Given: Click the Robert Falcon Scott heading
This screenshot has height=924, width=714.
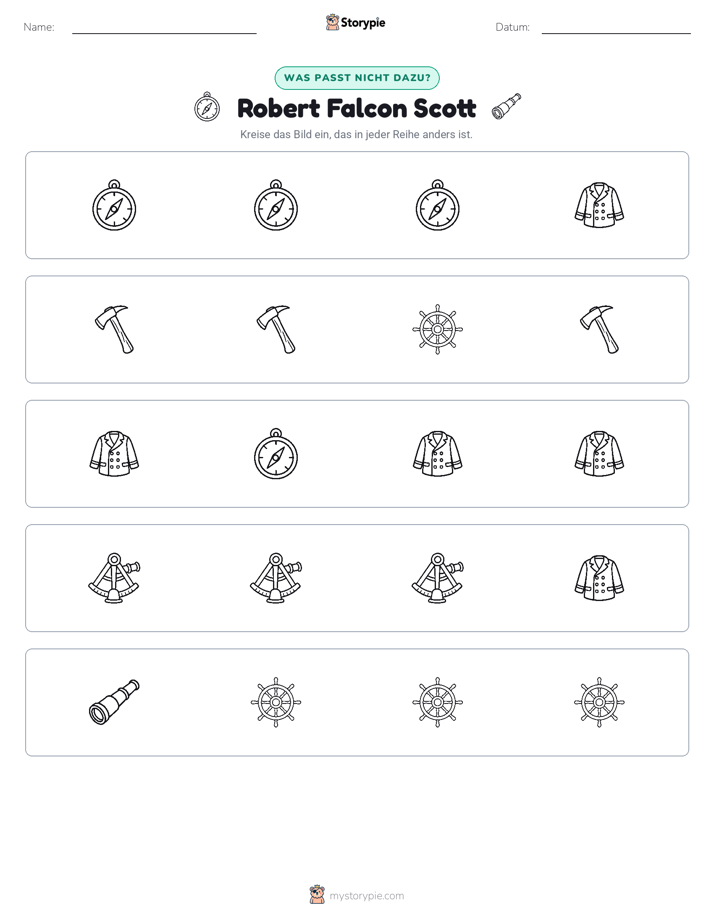Looking at the screenshot, I should tap(356, 108).
